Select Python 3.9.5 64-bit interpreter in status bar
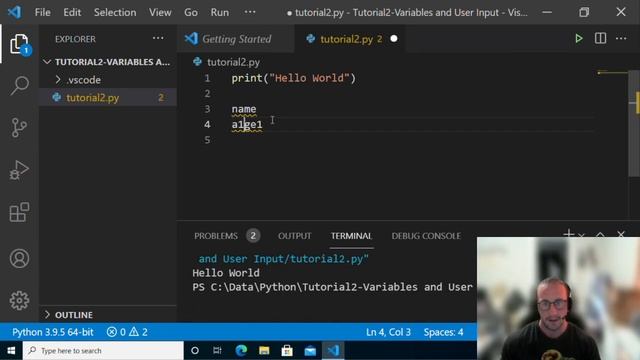Image resolution: width=640 pixels, height=360 pixels. click(53, 332)
